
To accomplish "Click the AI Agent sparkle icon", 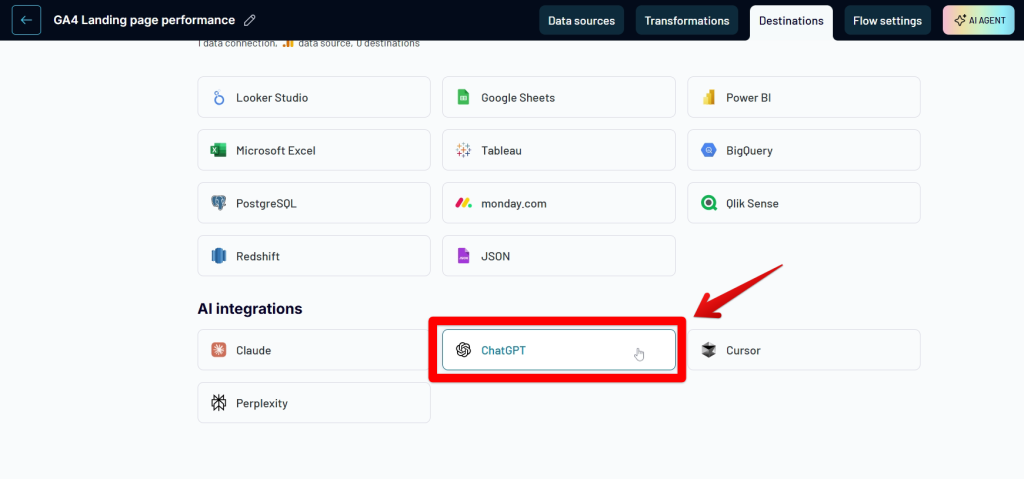I will point(959,20).
